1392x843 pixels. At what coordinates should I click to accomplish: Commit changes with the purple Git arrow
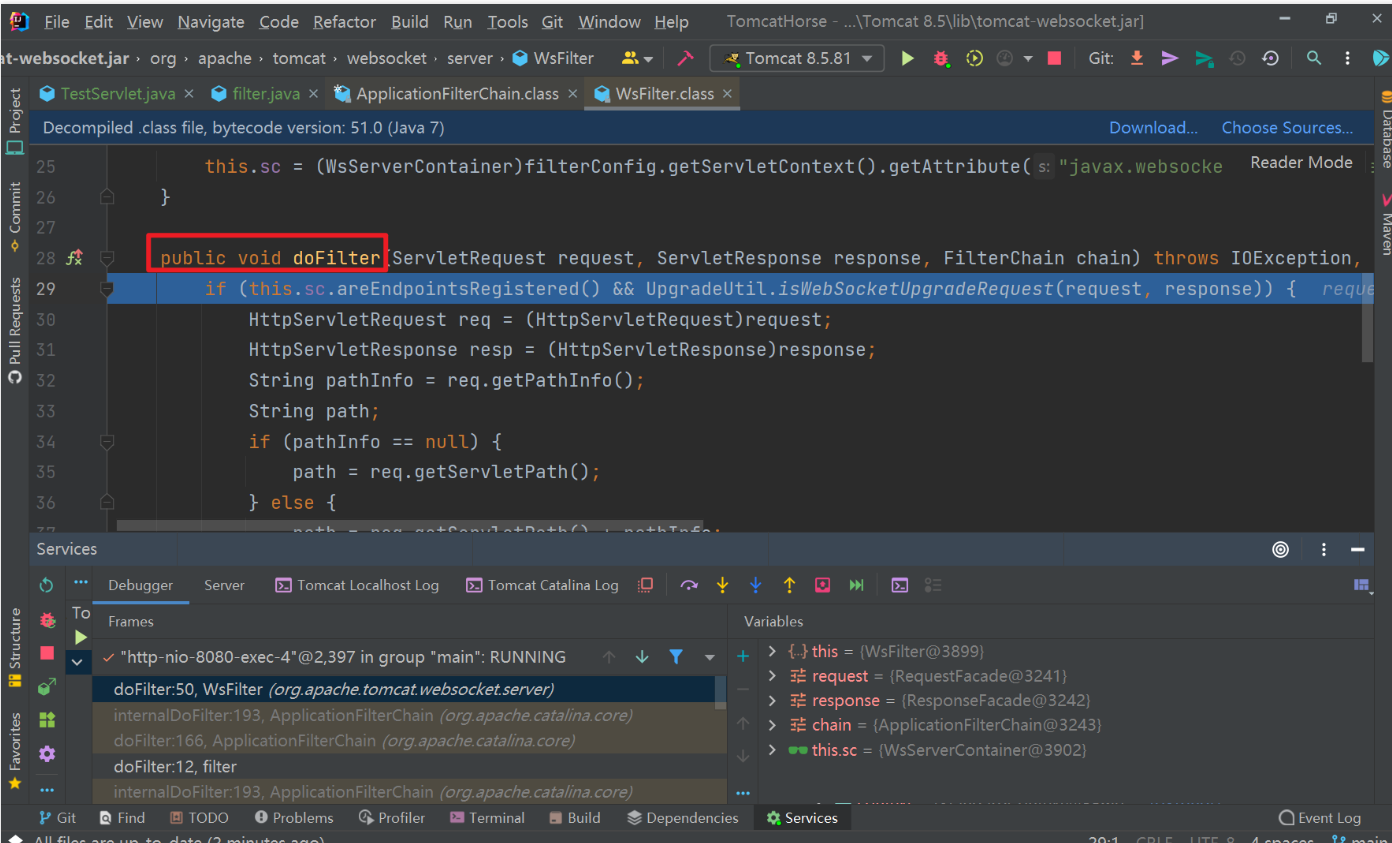1170,58
